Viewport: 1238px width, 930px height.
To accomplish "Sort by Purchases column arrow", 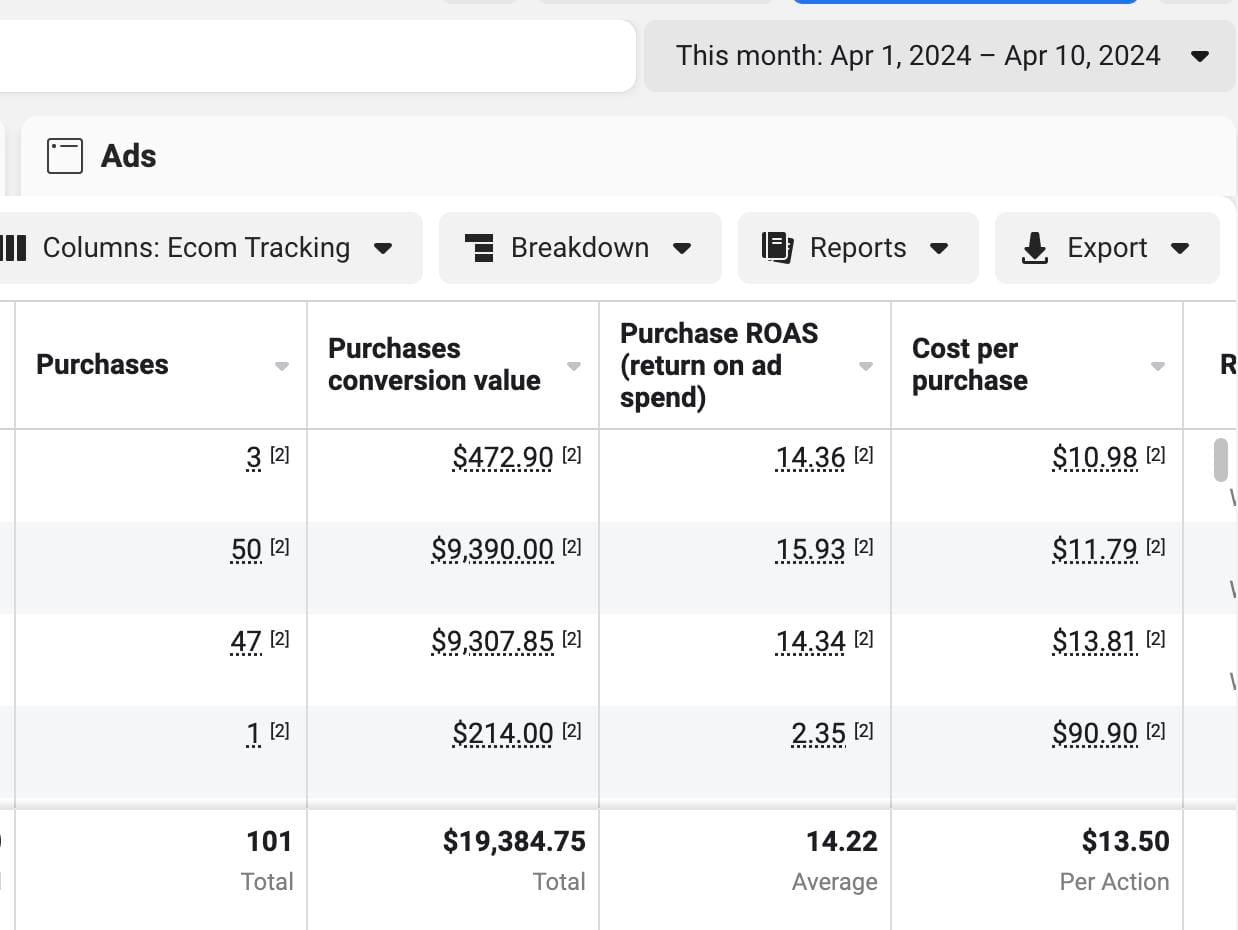I will tap(282, 366).
